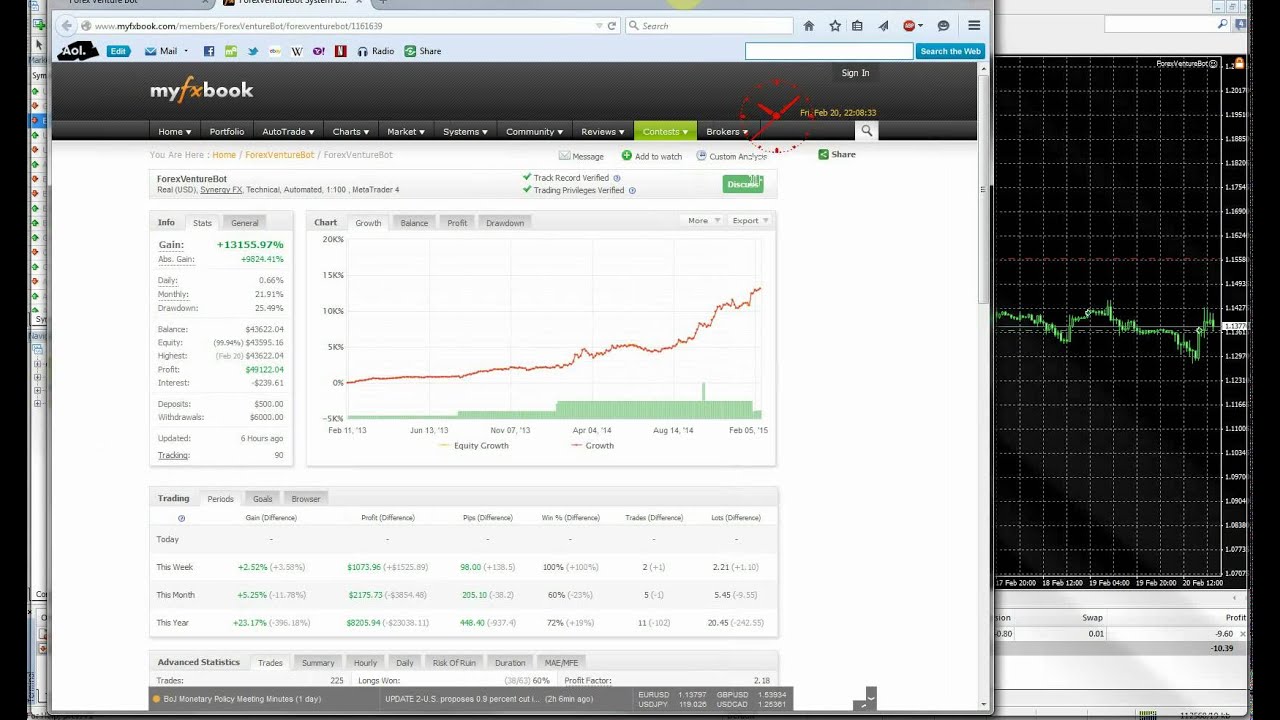Click the browser Back arrow
This screenshot has height=720, width=1280.
click(67, 26)
